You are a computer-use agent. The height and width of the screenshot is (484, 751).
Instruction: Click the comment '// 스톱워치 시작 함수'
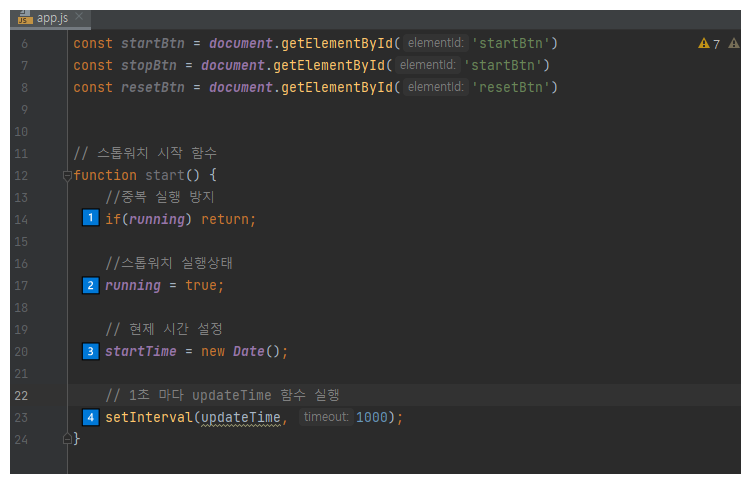click(145, 153)
